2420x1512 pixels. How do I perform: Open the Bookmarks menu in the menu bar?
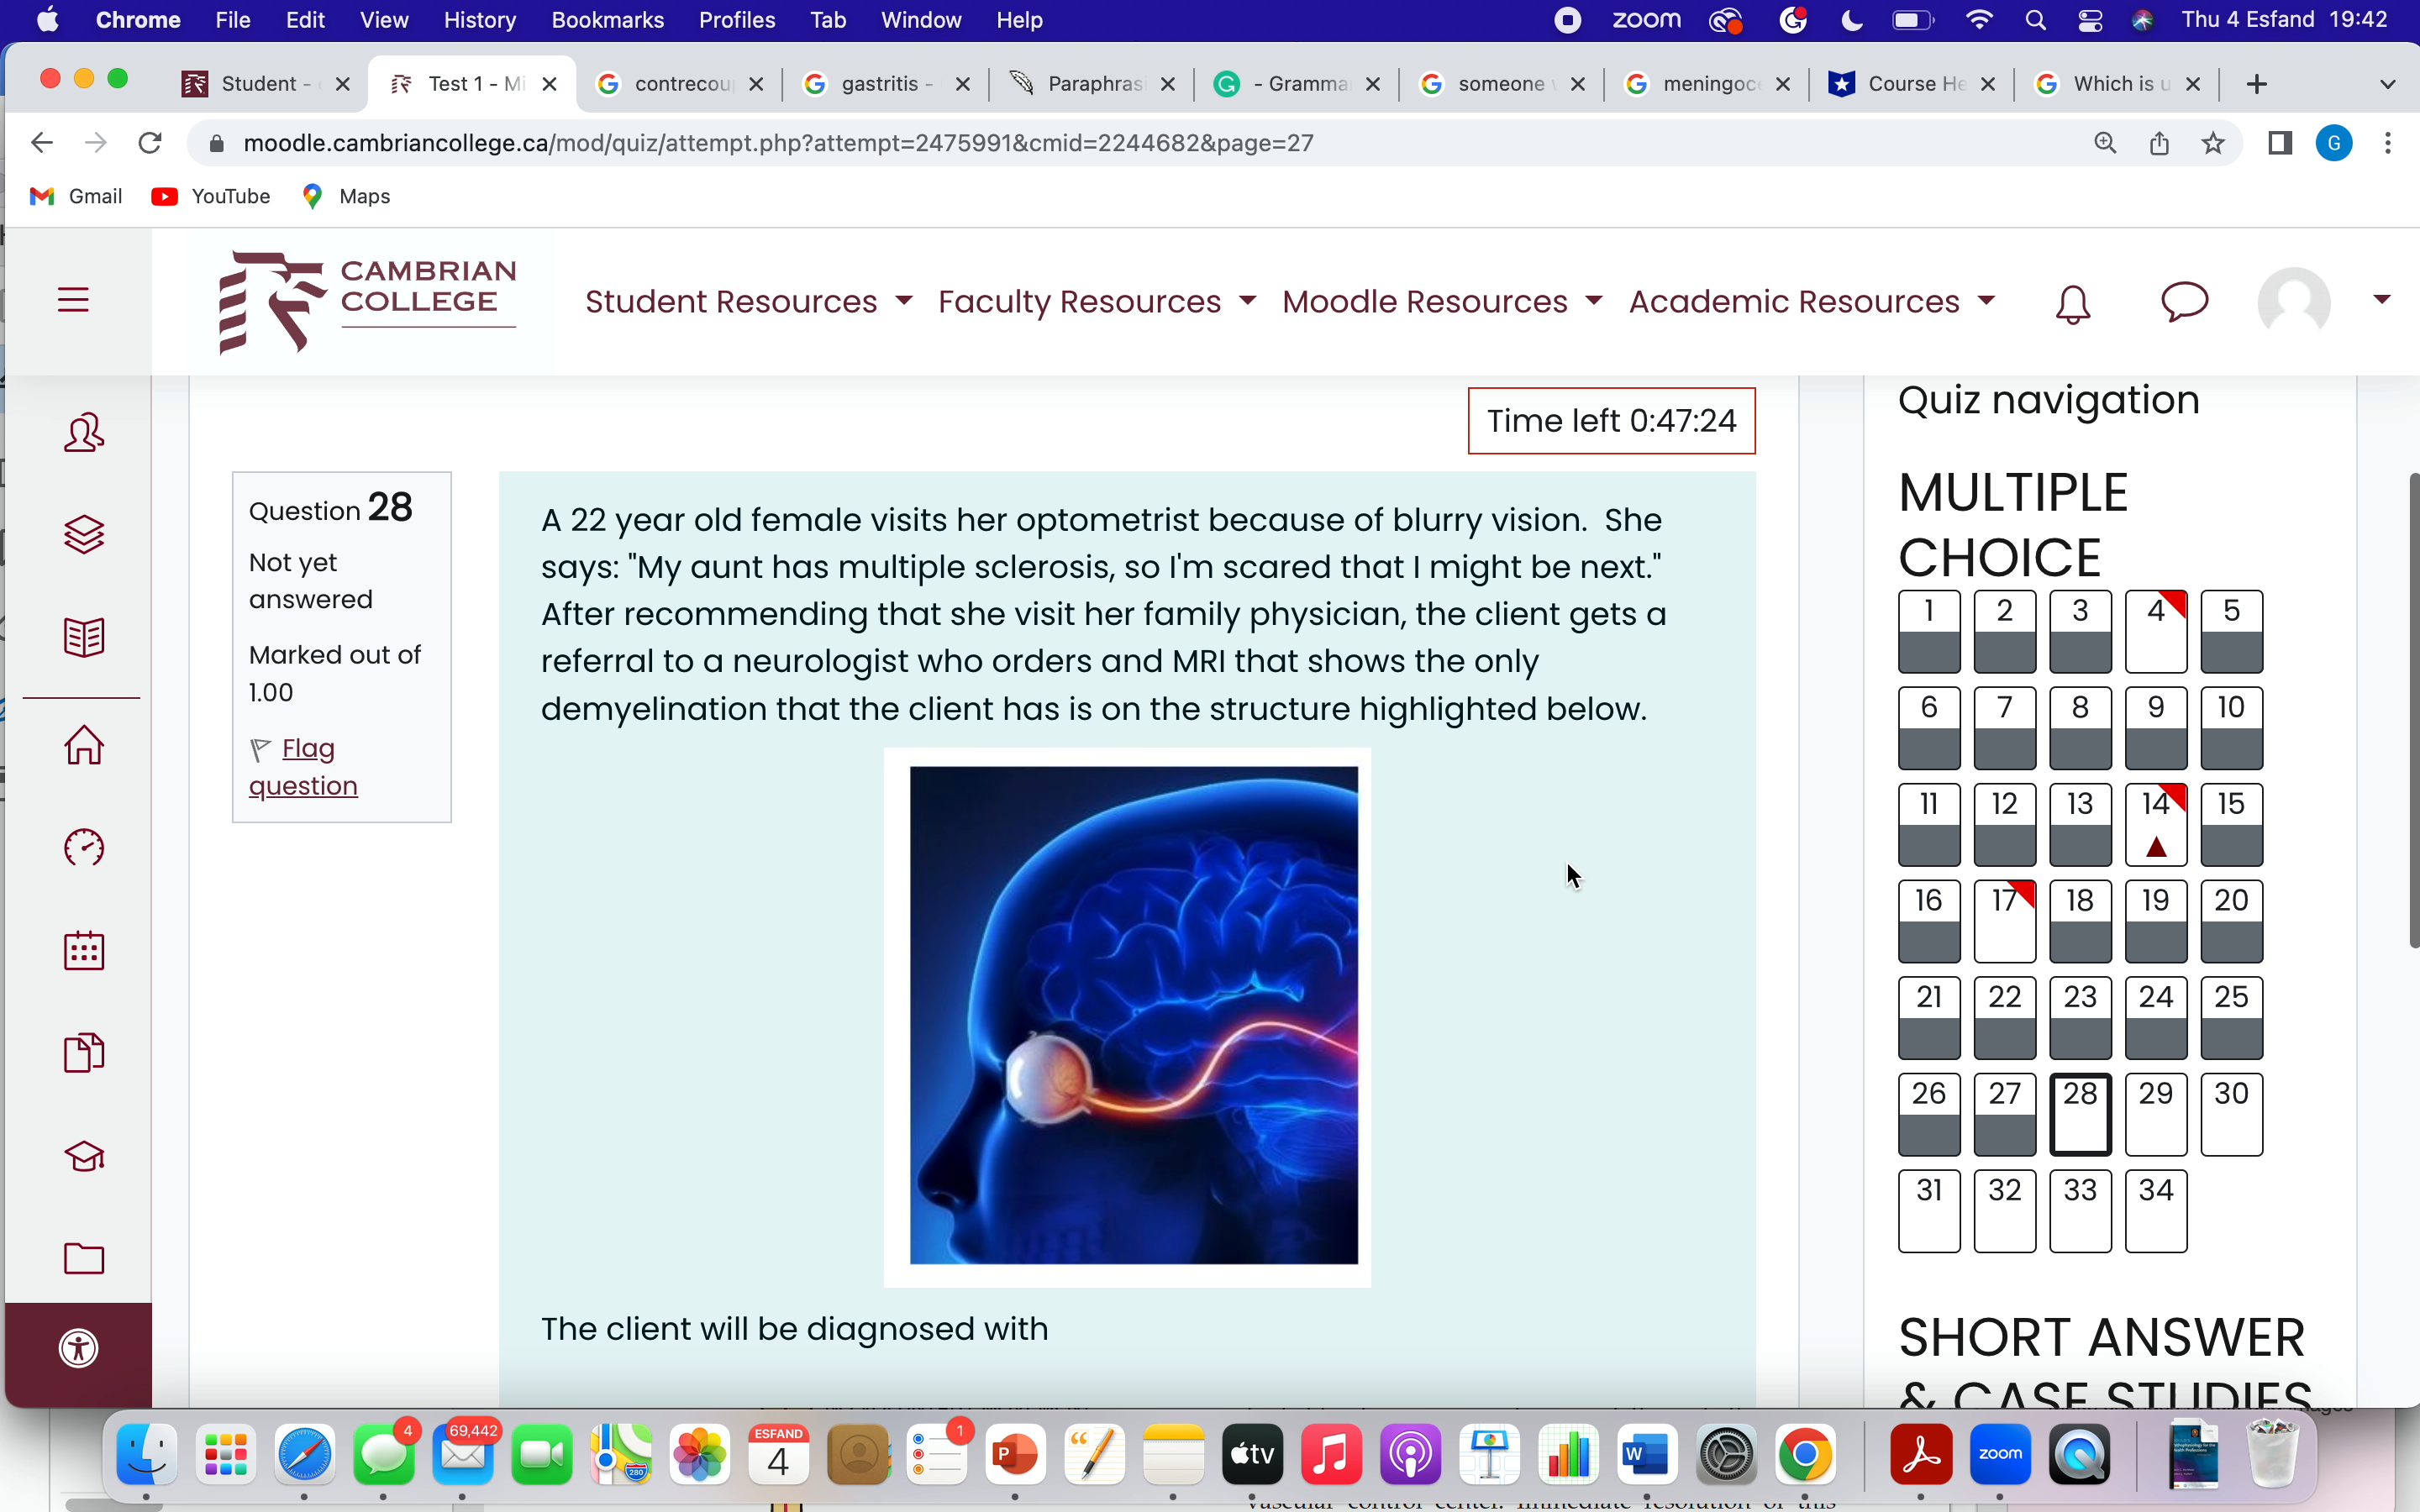coord(607,19)
